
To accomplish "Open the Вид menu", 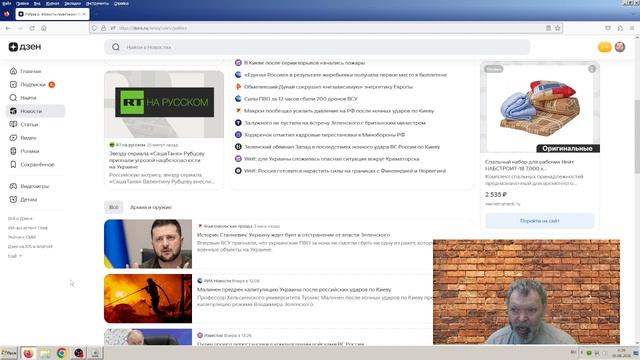I will pyautogui.click(x=37, y=3).
